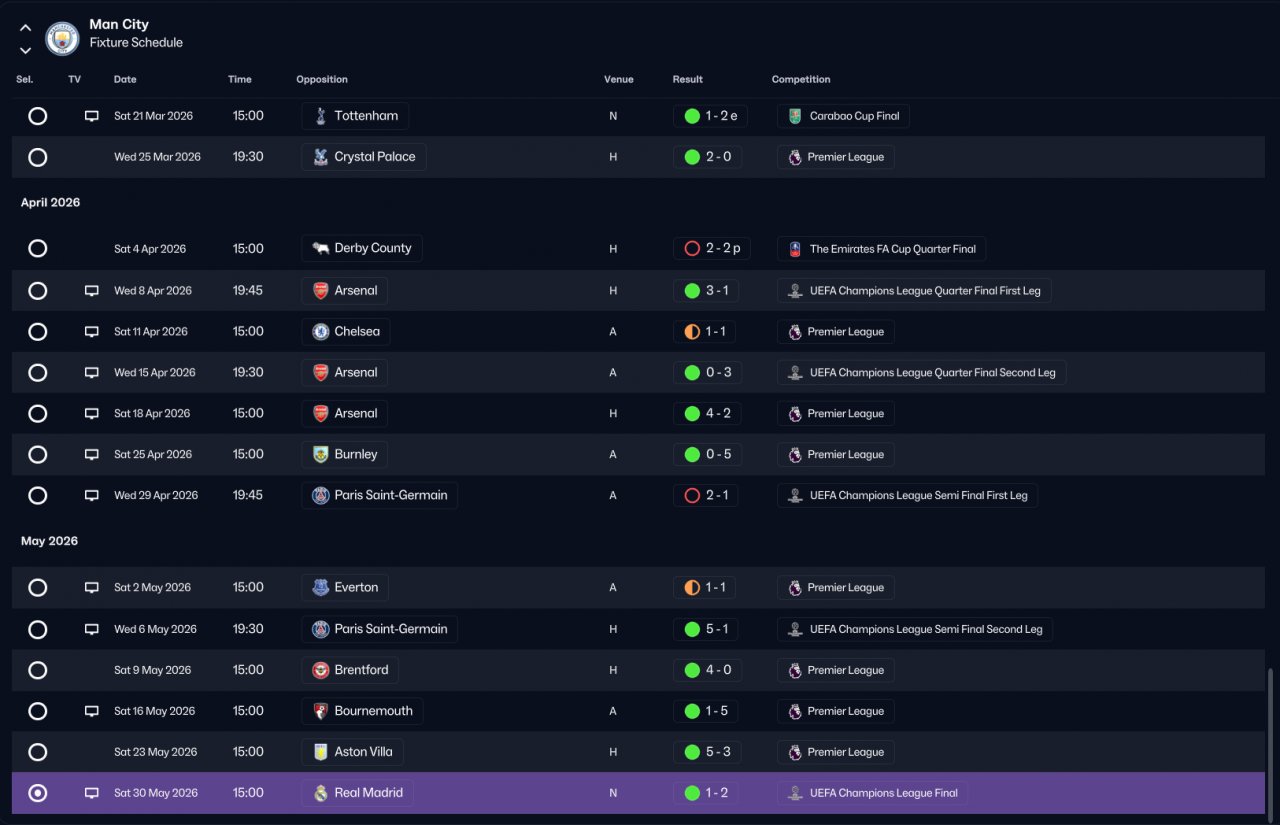Image resolution: width=1280 pixels, height=825 pixels.
Task: Open the 1 - 2 Champions League Final result
Action: (x=706, y=793)
